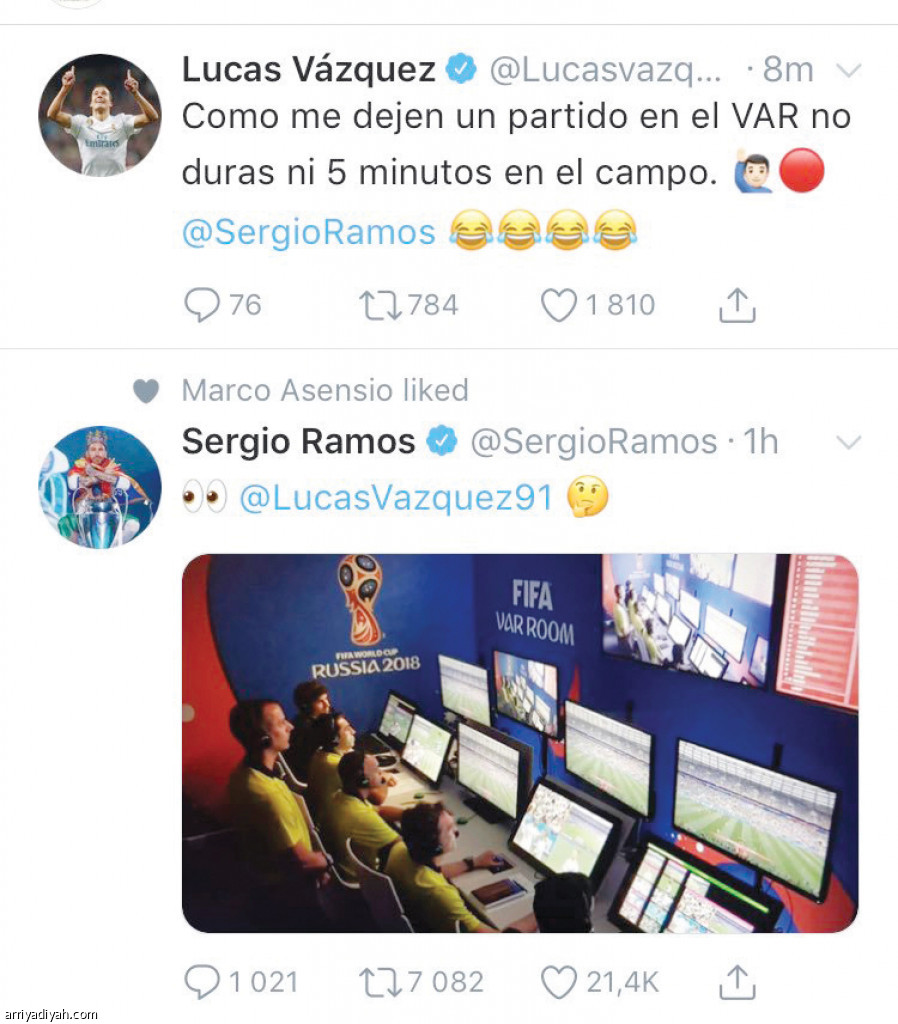Screen dimensions: 898x1024
Task: Tap the Sergio Ramos display name
Action: click(298, 441)
